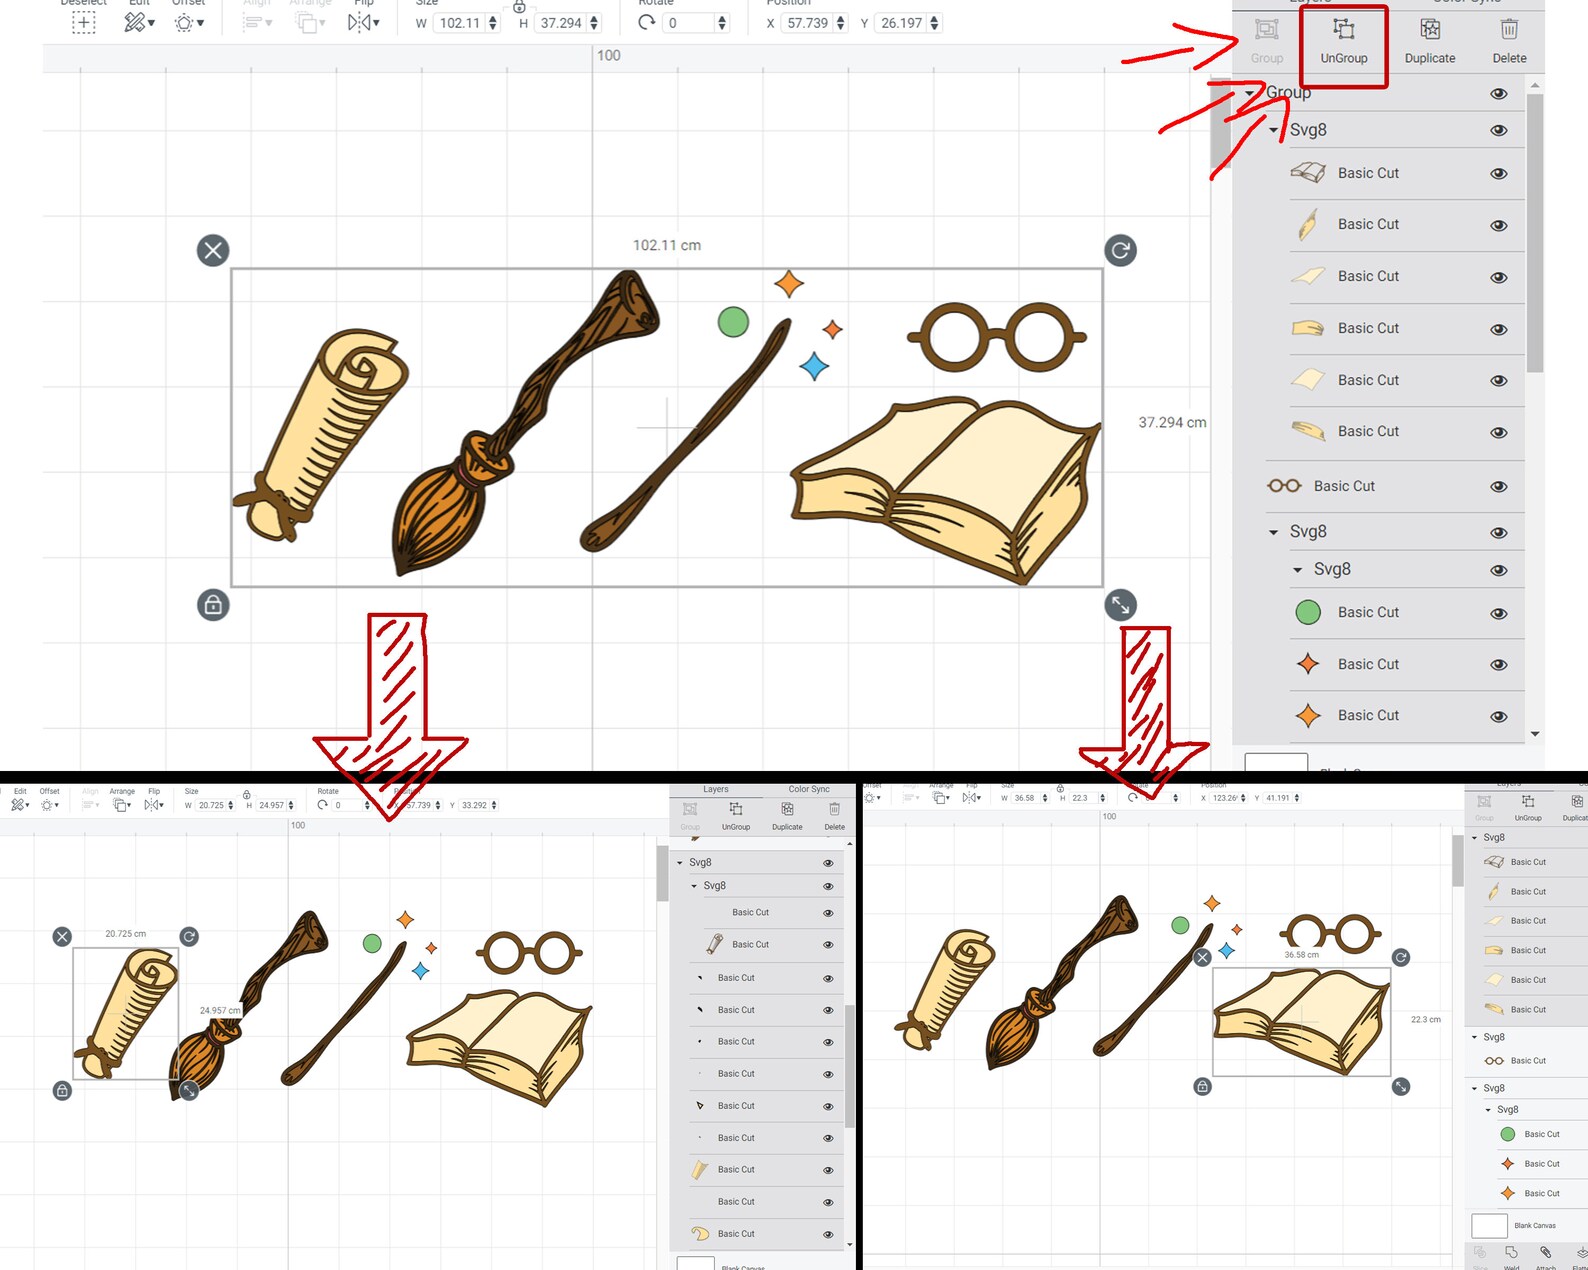Hide the green circle Basic Cut layer, top panel
The image size is (1588, 1270).
tap(1498, 613)
